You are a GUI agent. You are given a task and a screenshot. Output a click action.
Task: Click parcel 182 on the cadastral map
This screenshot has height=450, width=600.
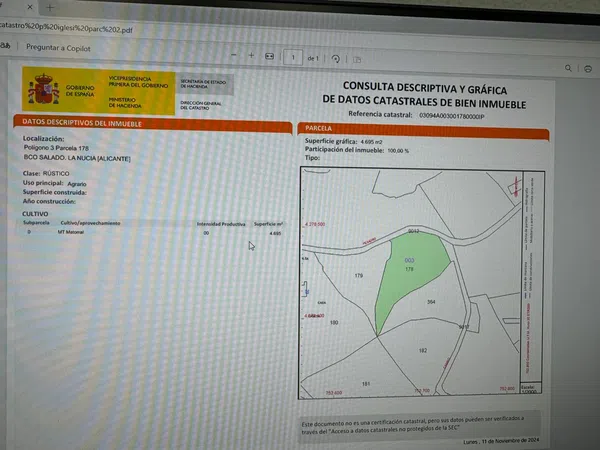[423, 350]
